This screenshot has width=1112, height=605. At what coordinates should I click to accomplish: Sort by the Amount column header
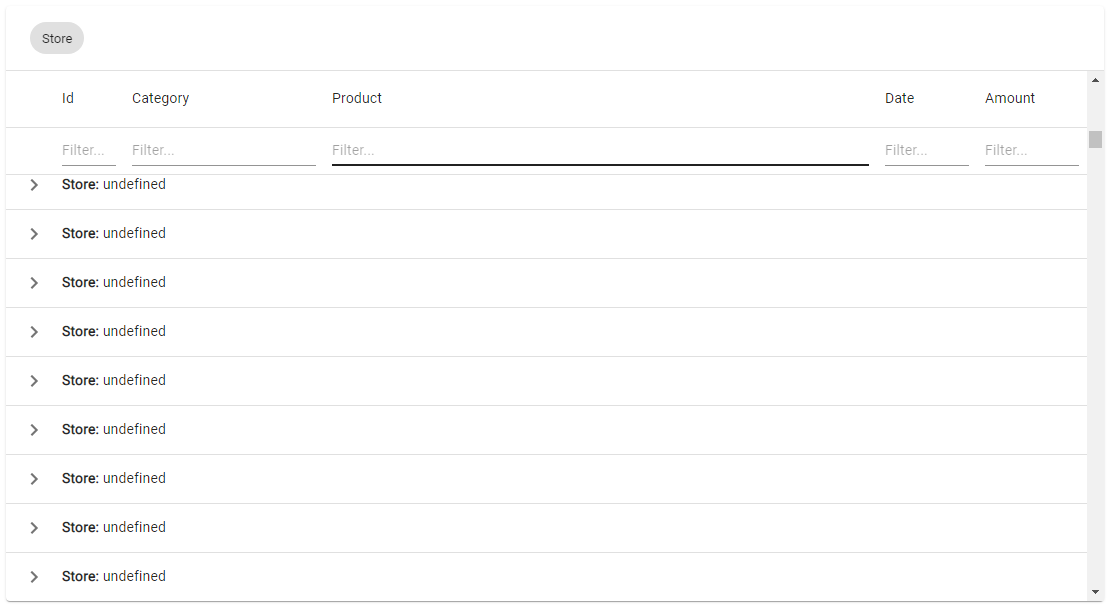1010,98
